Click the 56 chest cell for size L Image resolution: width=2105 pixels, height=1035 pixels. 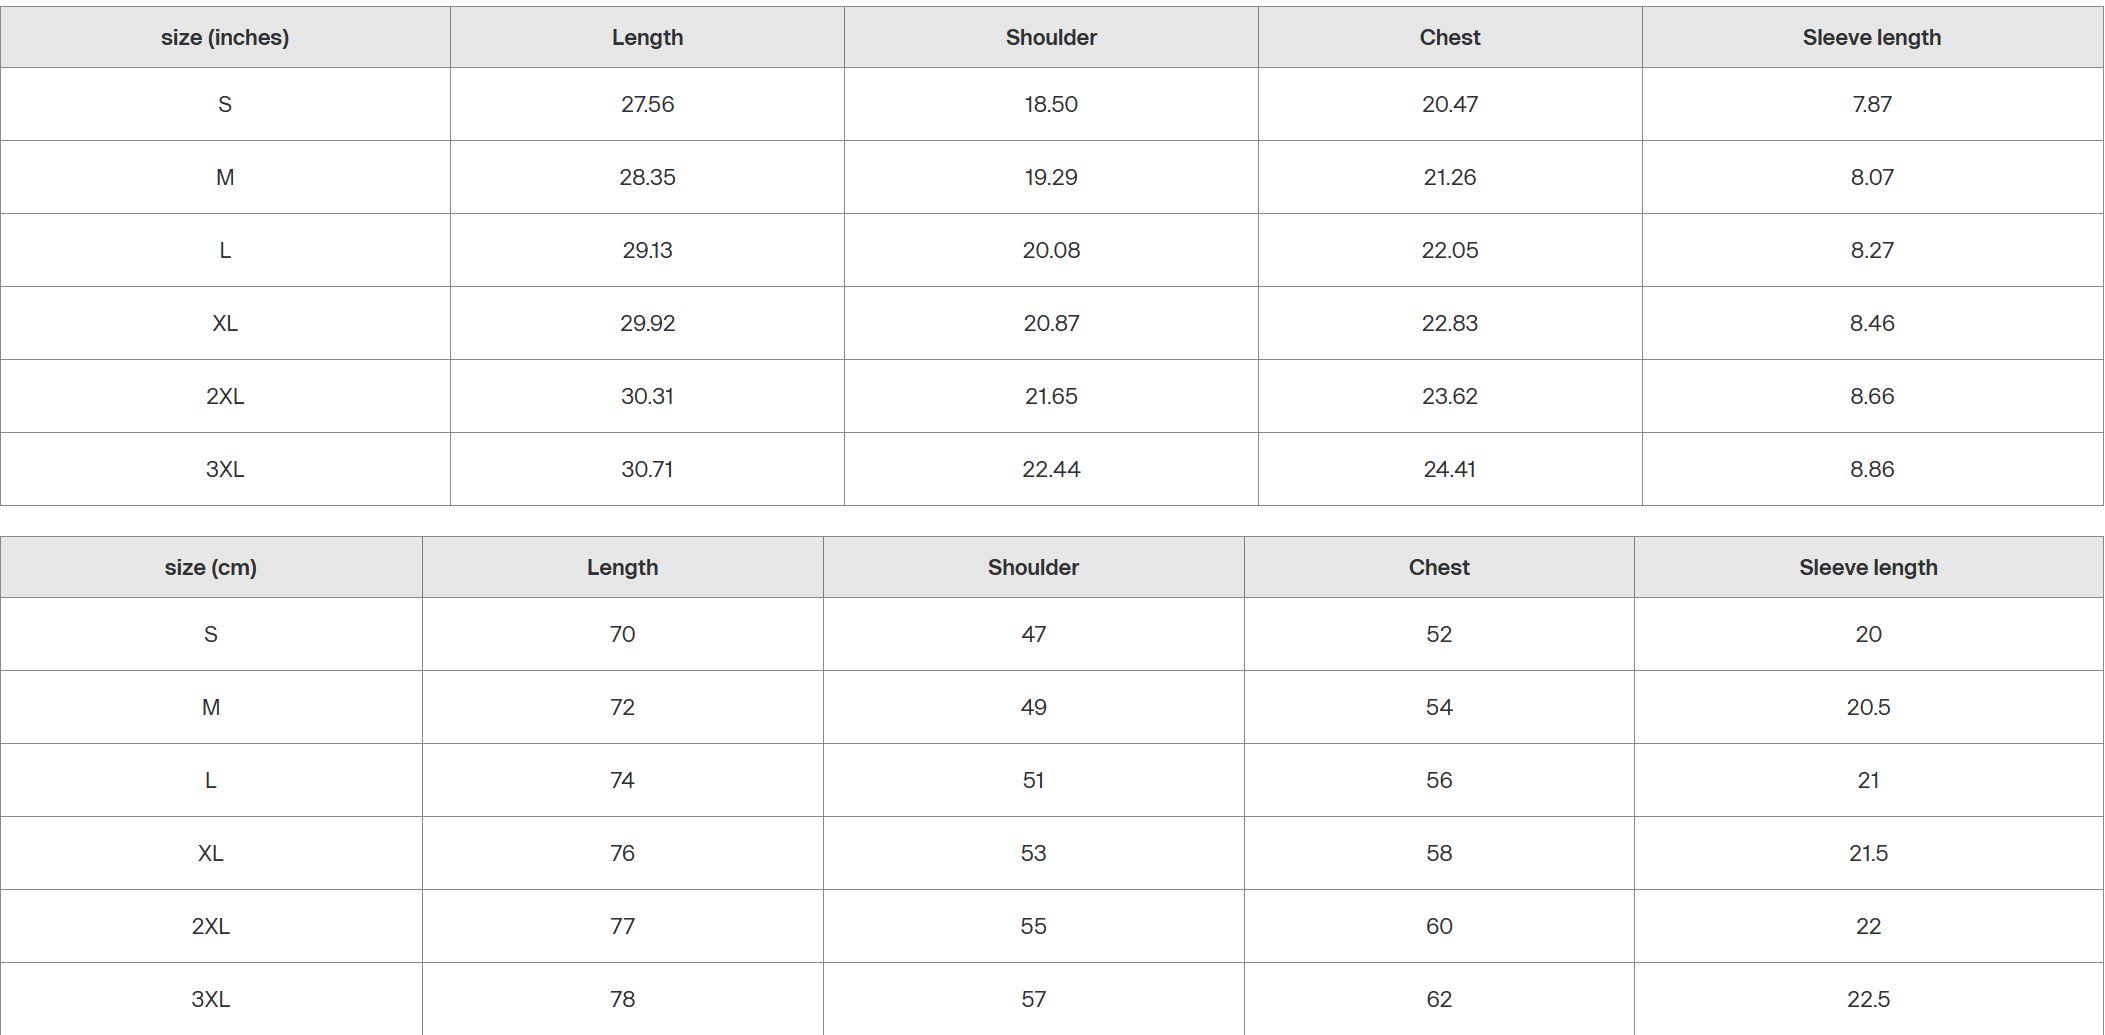pos(1439,780)
